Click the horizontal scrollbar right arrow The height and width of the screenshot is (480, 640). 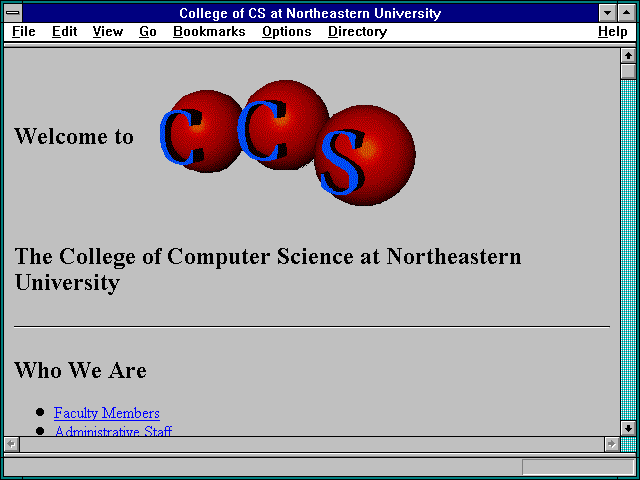(611, 444)
